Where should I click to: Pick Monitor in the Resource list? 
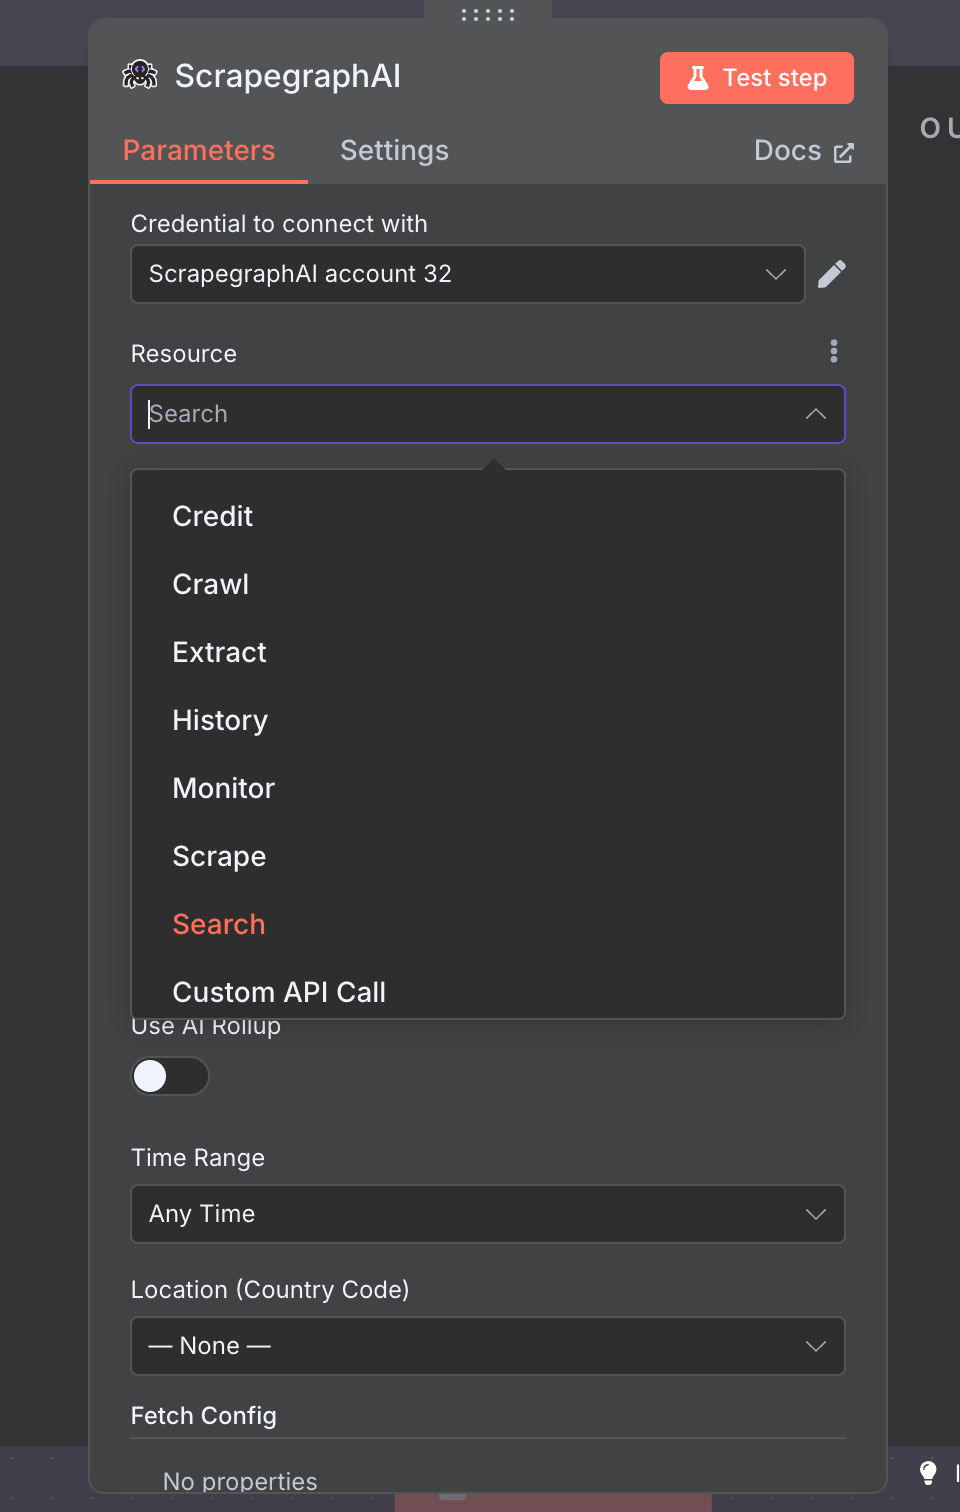[x=487, y=788]
